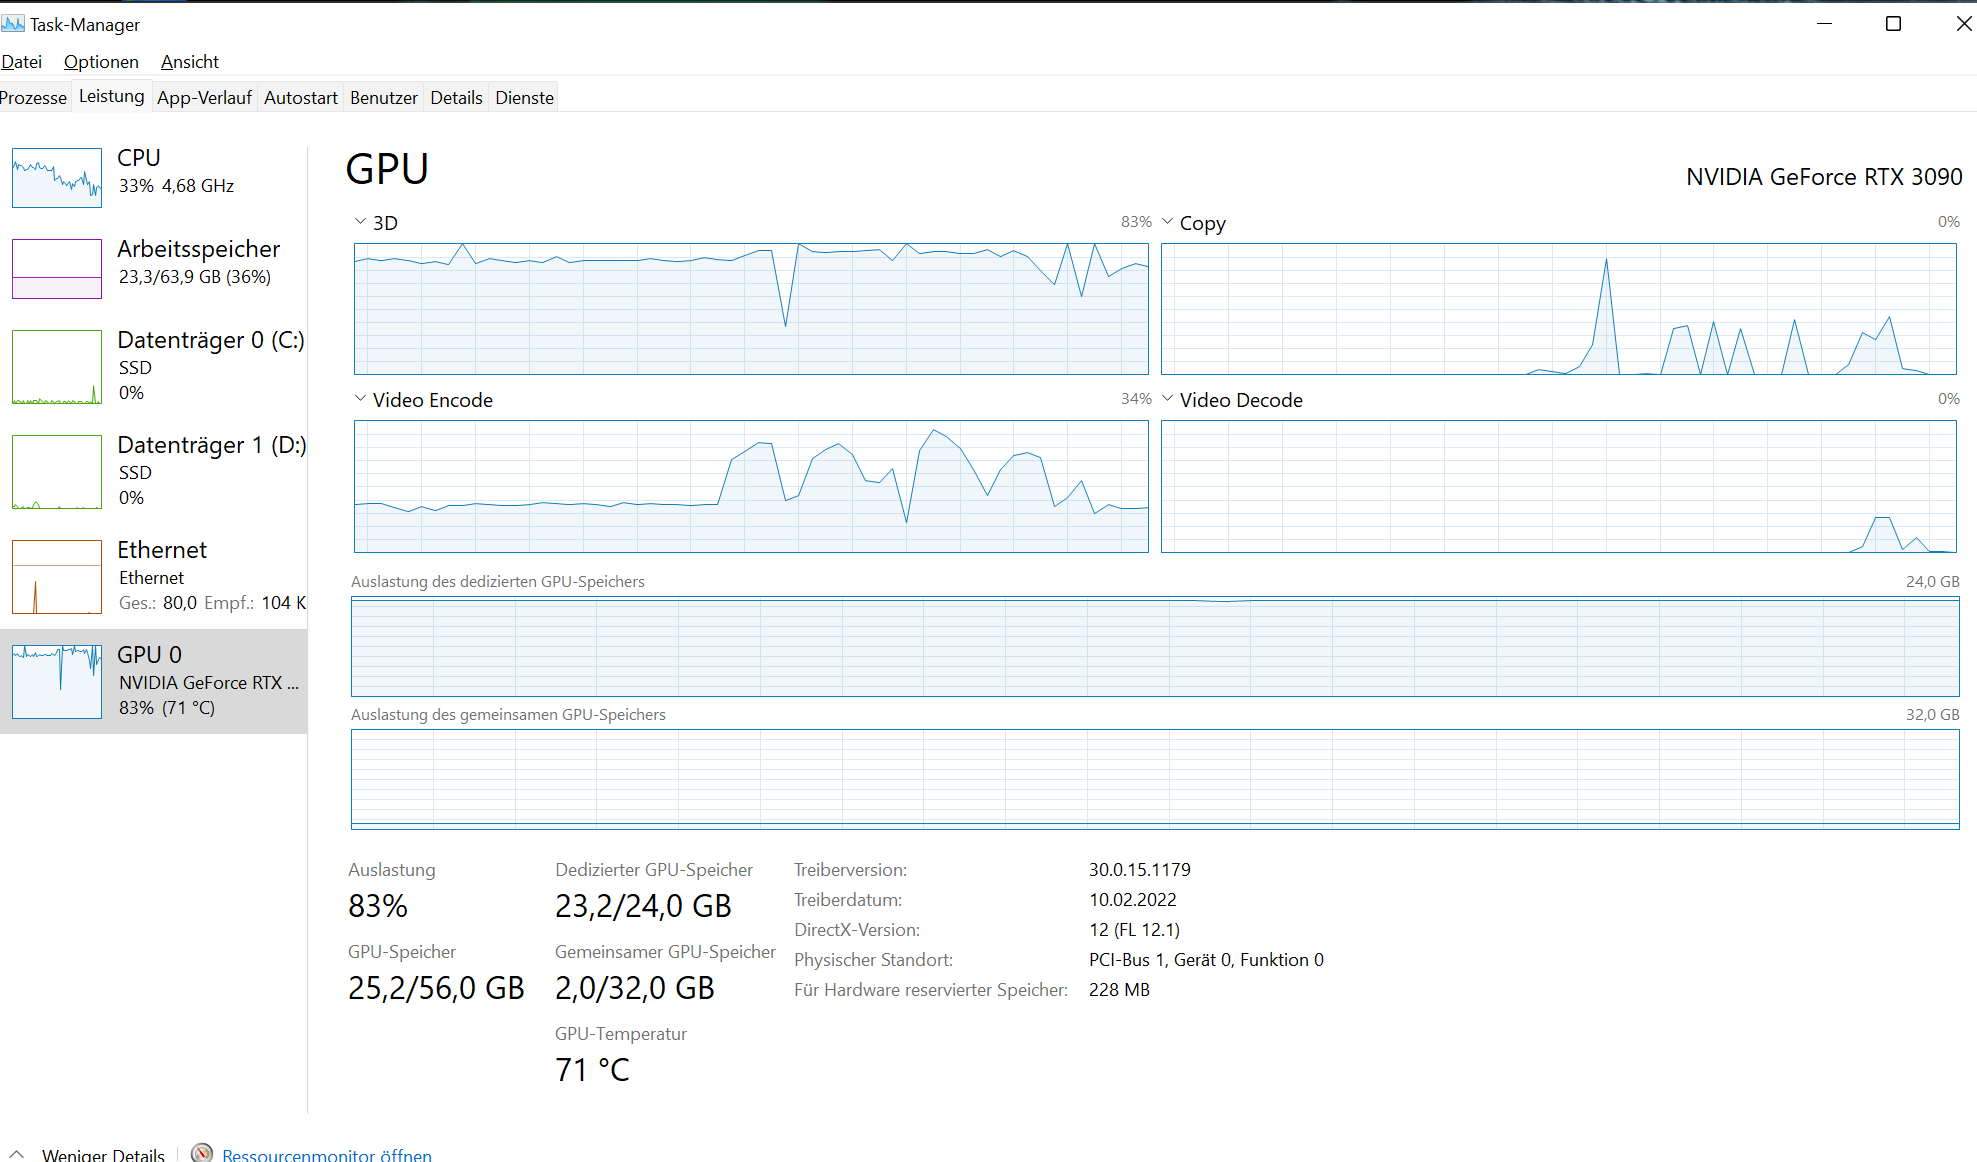Switch to the Prozesse tab
The width and height of the screenshot is (1977, 1162).
click(33, 97)
